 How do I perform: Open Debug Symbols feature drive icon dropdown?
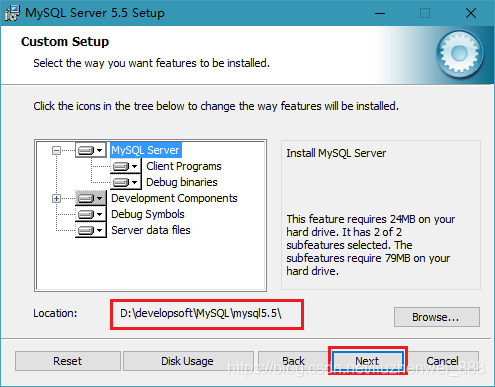pyautogui.click(x=91, y=214)
